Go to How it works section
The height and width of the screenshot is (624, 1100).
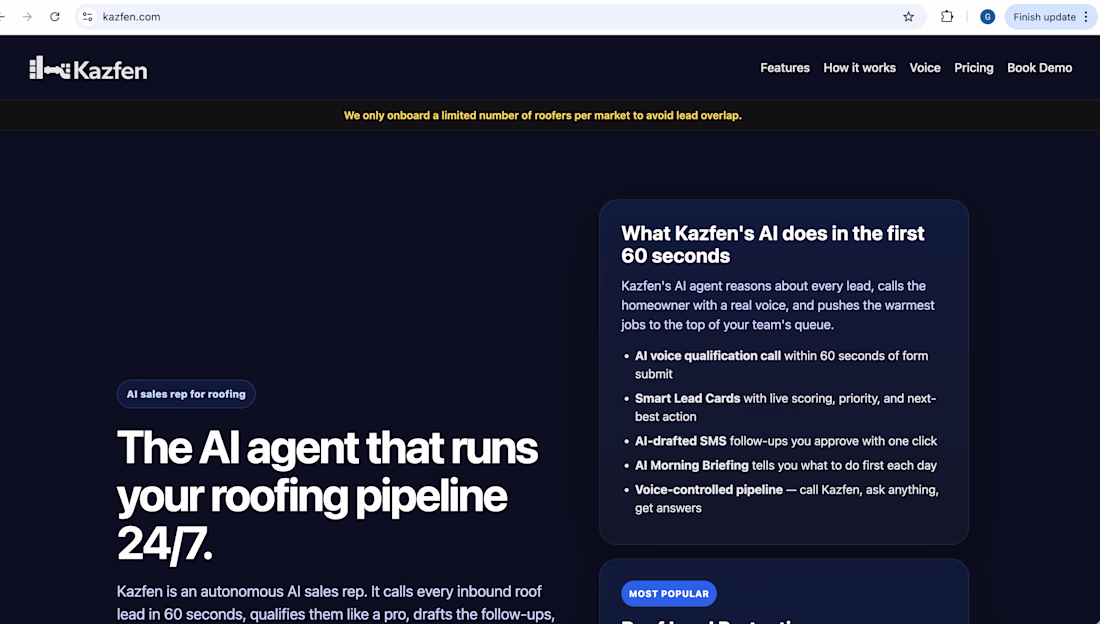pyautogui.click(x=859, y=68)
